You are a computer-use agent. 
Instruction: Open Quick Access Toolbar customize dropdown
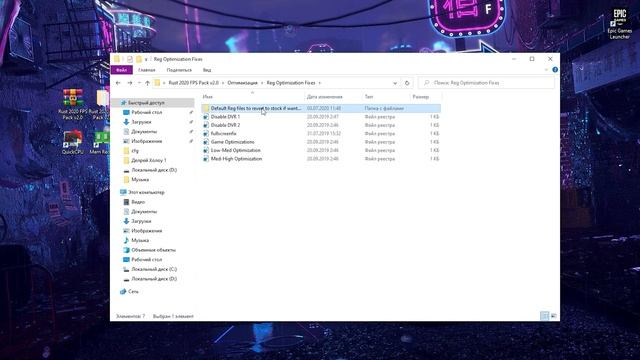point(146,60)
